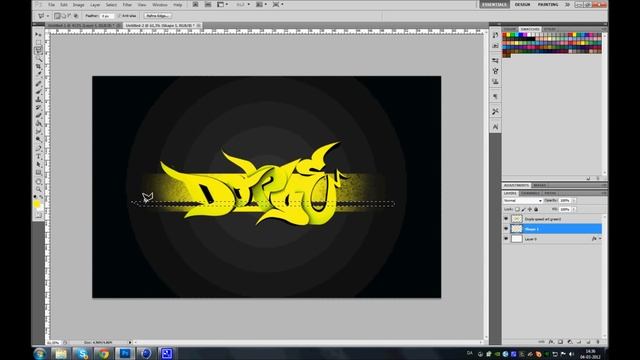This screenshot has height=360, width=640.
Task: Toggle visibility of Layer 0
Action: pos(506,238)
